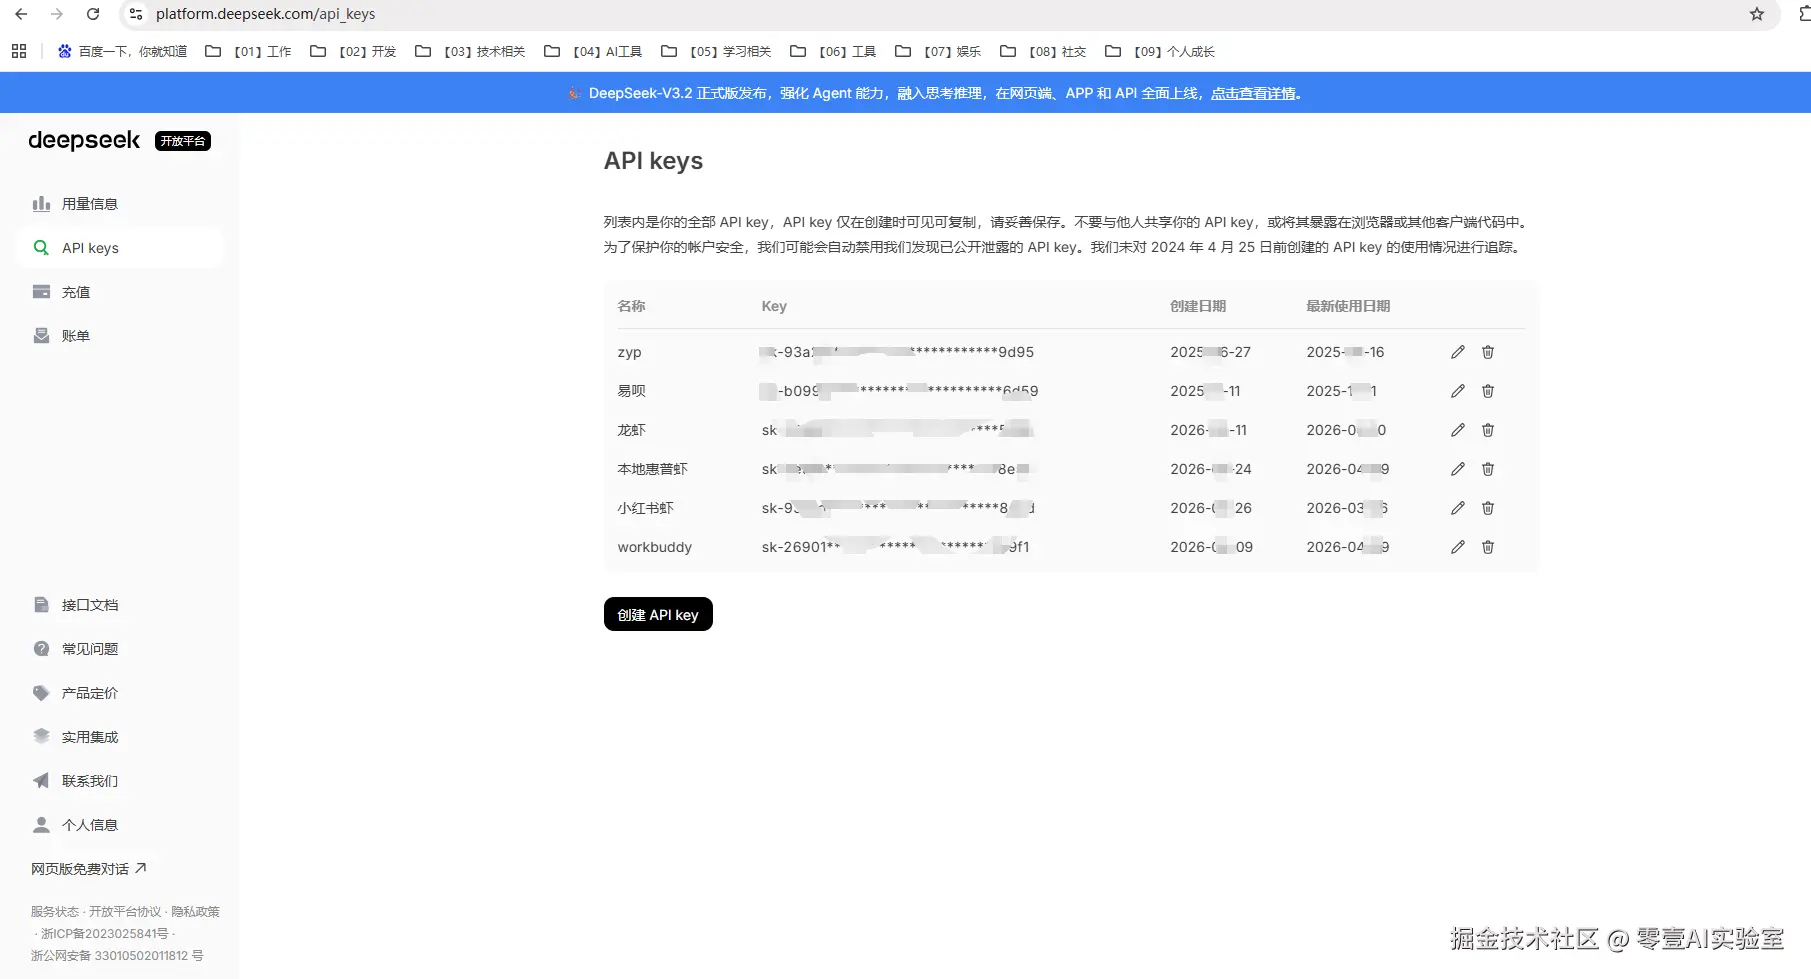Delete the 易呗 API key
Image resolution: width=1811 pixels, height=979 pixels.
click(x=1488, y=391)
